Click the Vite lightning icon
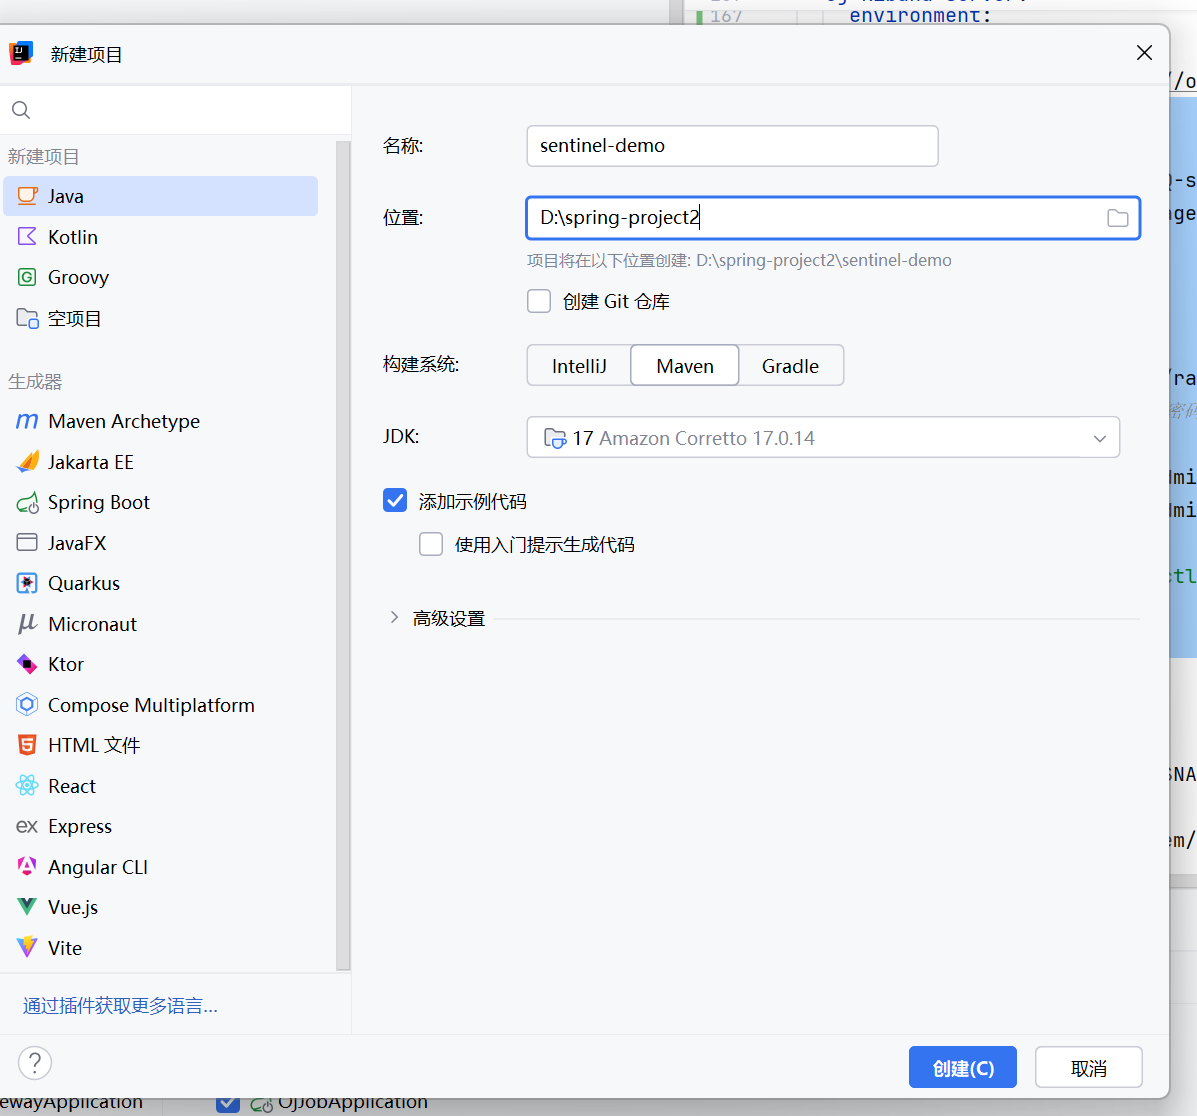 (x=27, y=947)
